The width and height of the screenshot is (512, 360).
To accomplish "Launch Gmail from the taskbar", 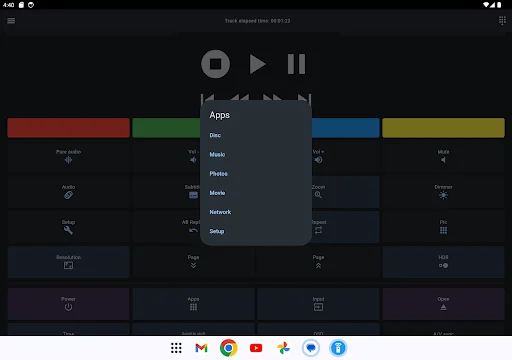I will point(201,348).
